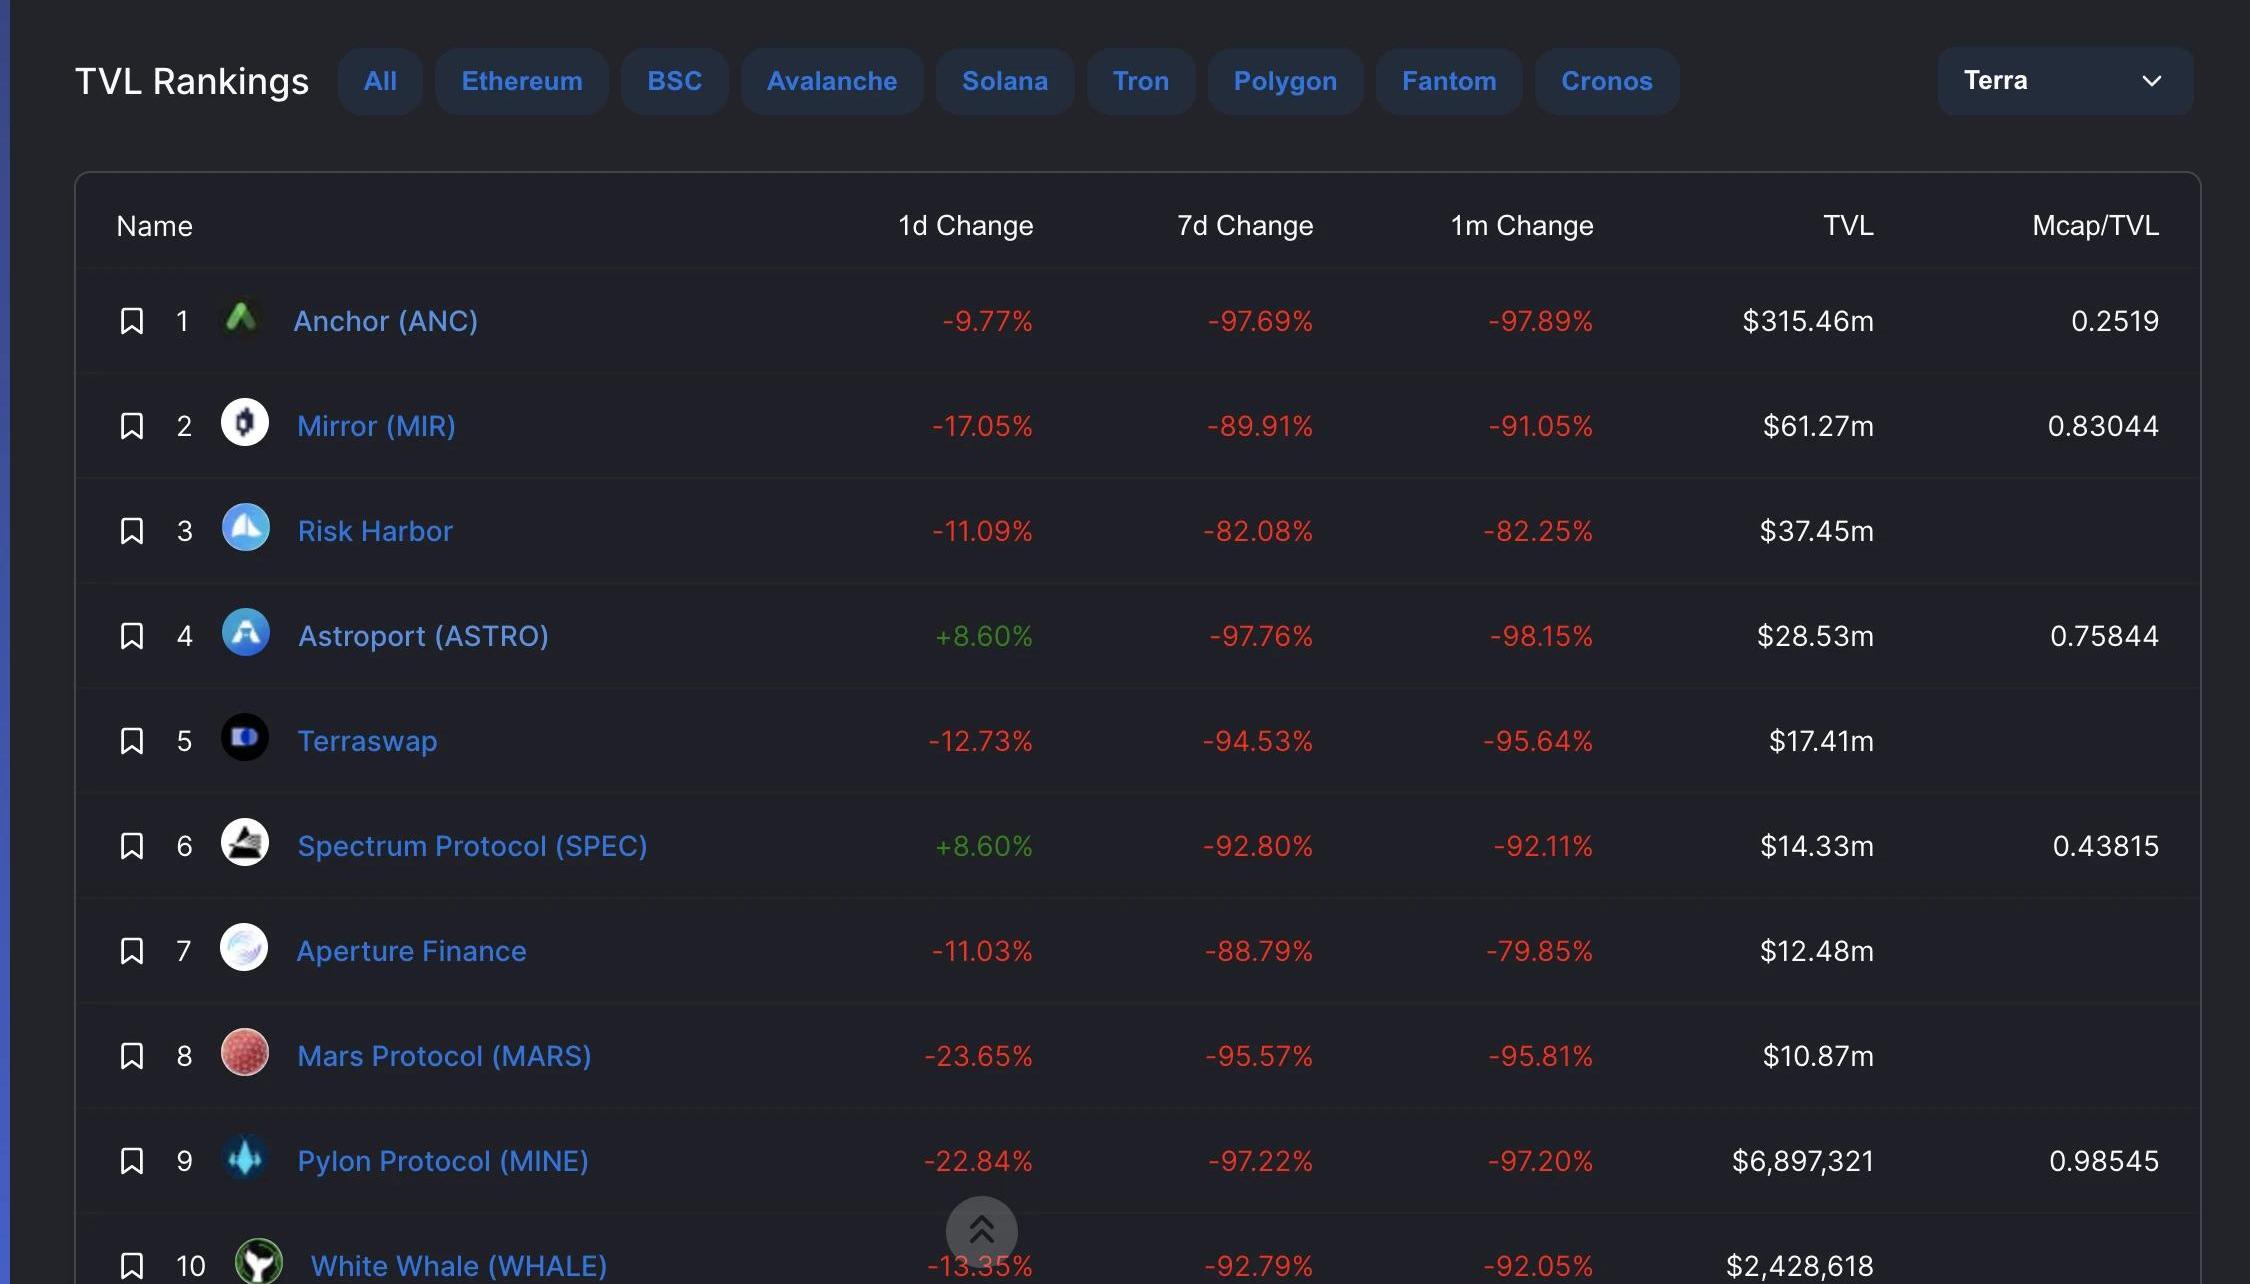Click the Terraswap logo icon
The height and width of the screenshot is (1284, 2250).
click(x=245, y=738)
